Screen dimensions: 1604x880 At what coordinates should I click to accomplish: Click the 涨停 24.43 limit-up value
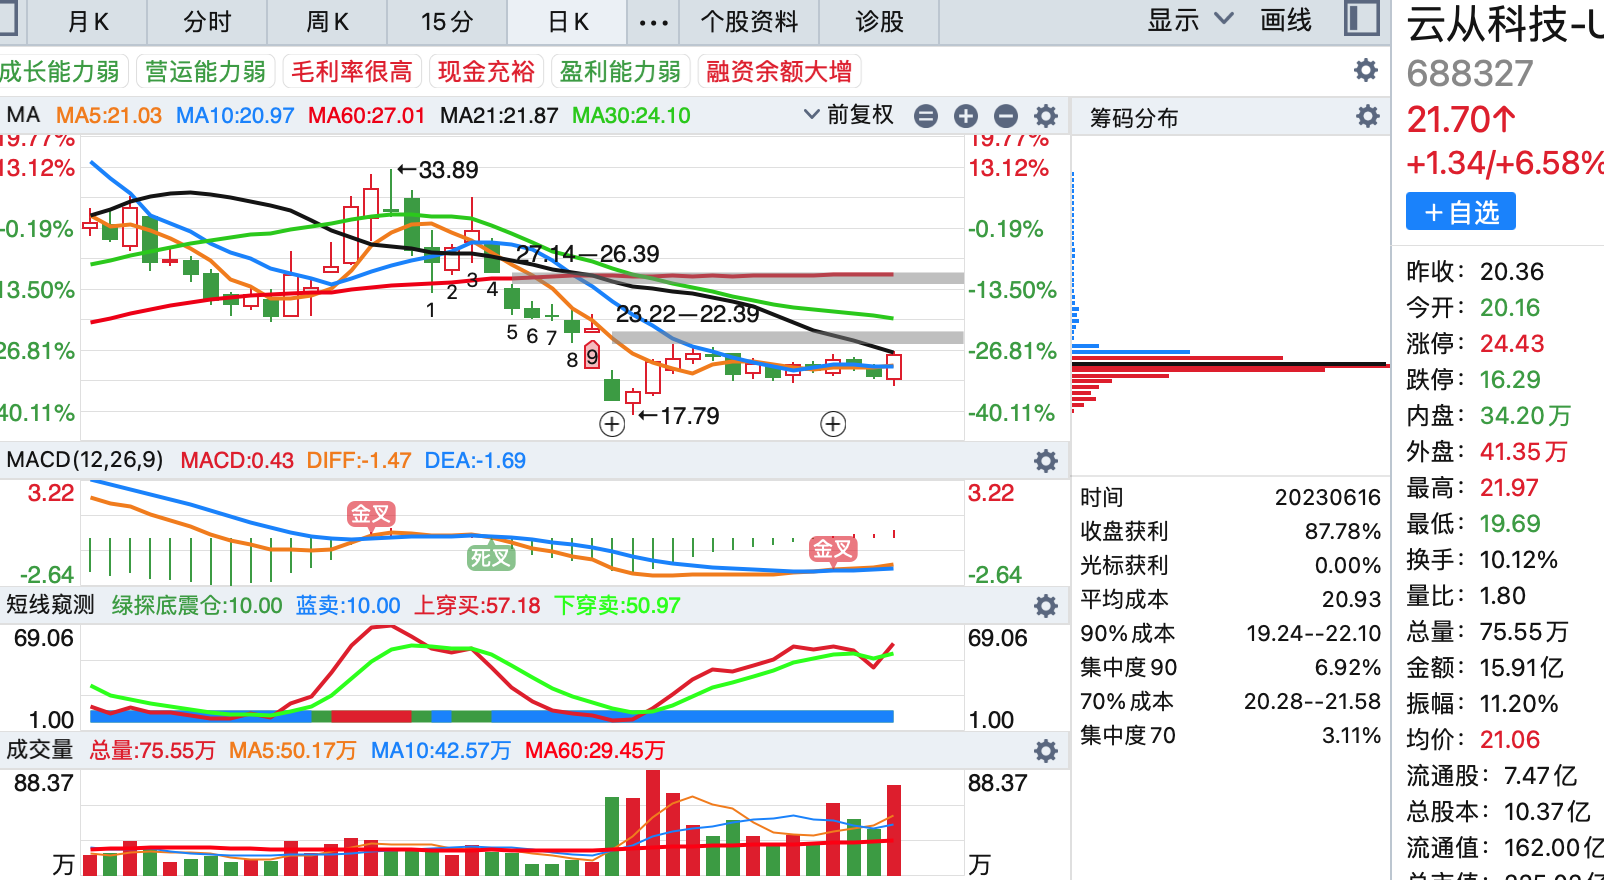pyautogui.click(x=1512, y=344)
